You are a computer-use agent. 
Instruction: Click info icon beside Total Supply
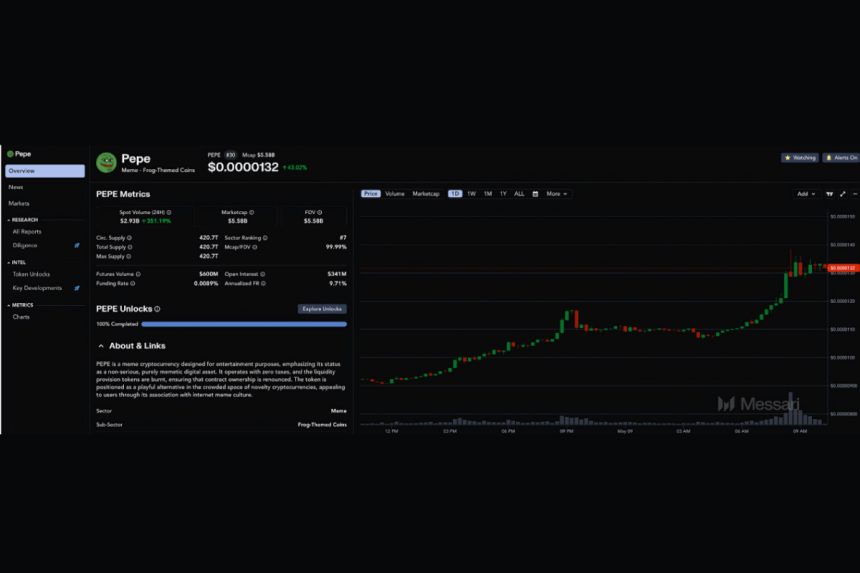[130, 247]
